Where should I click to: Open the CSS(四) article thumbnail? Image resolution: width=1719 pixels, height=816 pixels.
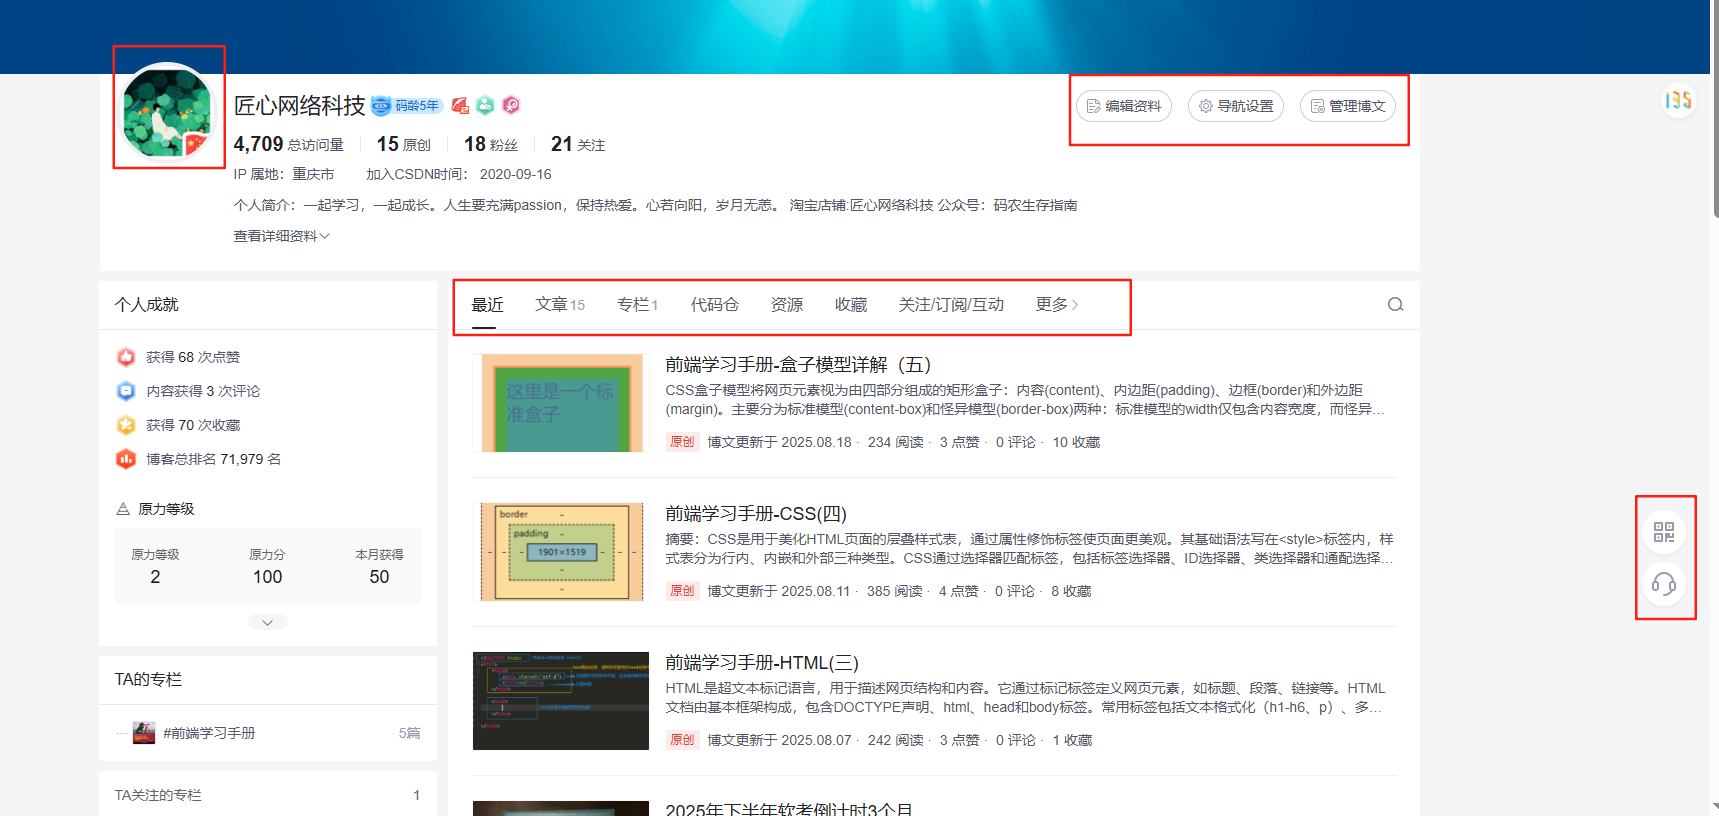coord(561,552)
